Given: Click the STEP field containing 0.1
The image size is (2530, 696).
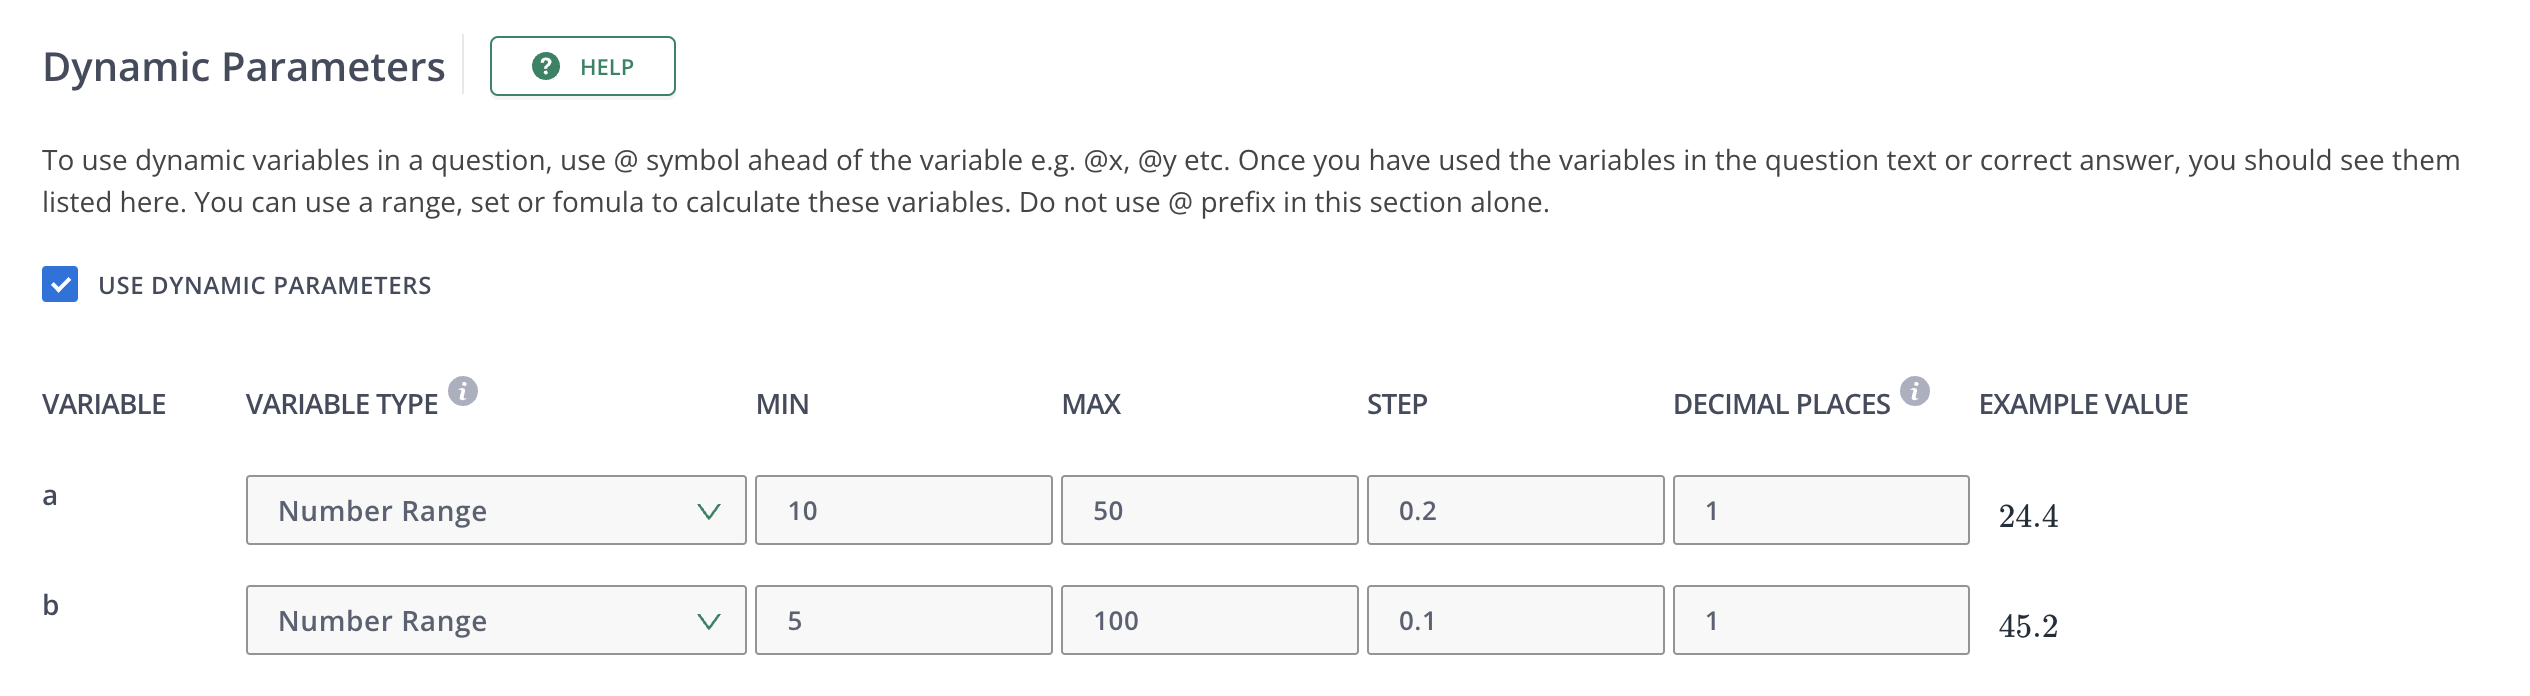Looking at the screenshot, I should (x=1515, y=621).
